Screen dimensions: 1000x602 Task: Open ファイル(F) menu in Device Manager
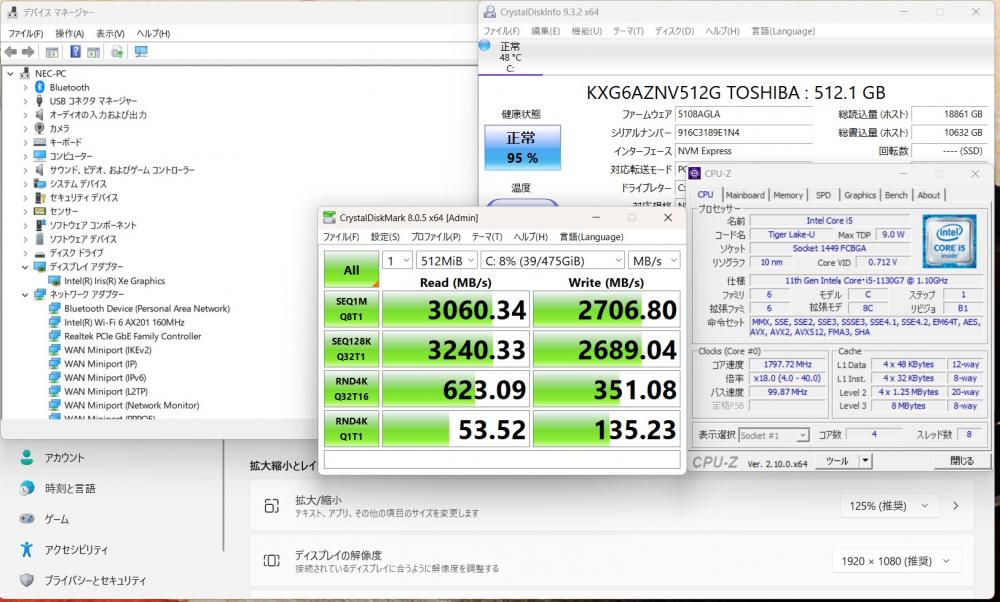26,34
